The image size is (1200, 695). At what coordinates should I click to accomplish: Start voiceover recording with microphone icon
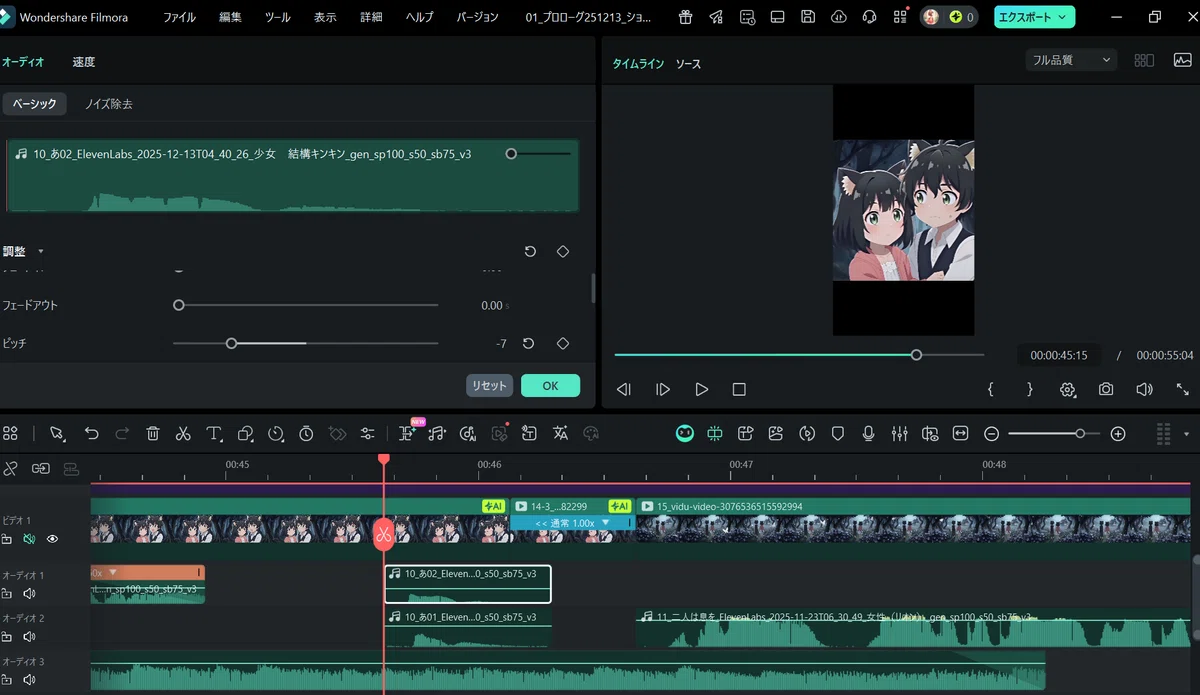coord(869,434)
